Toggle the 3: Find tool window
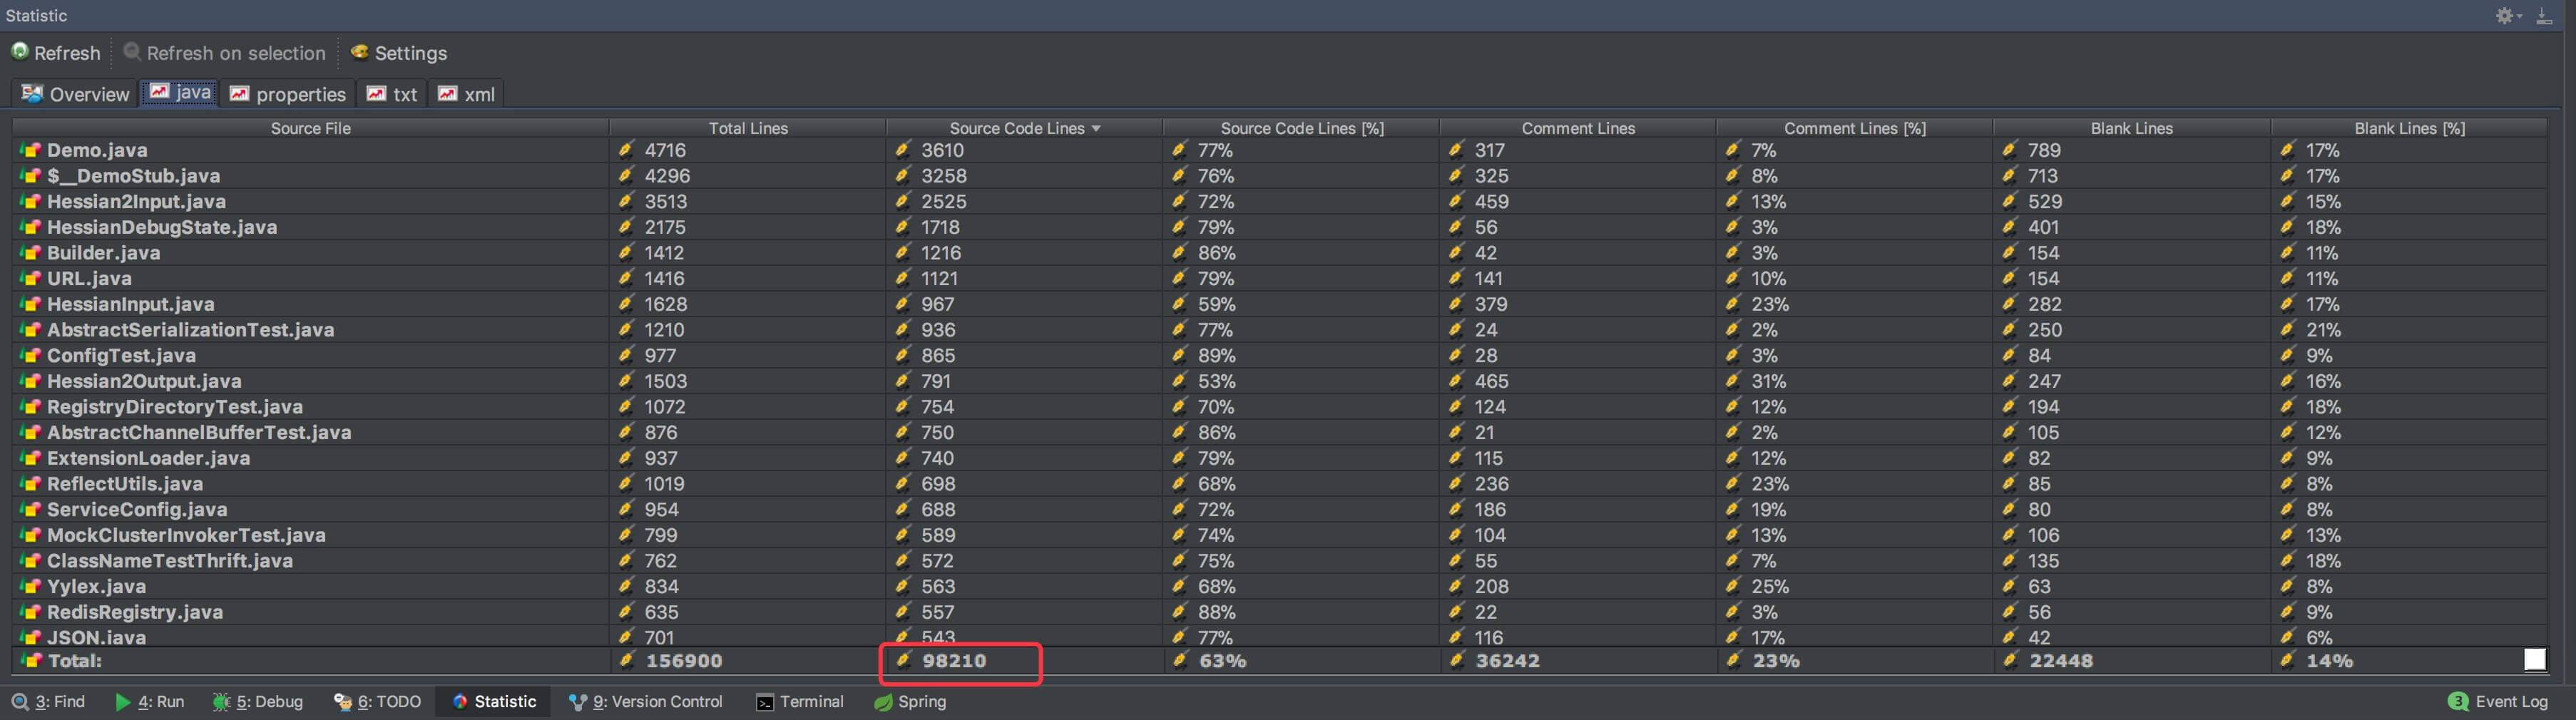2576x720 pixels. point(49,702)
